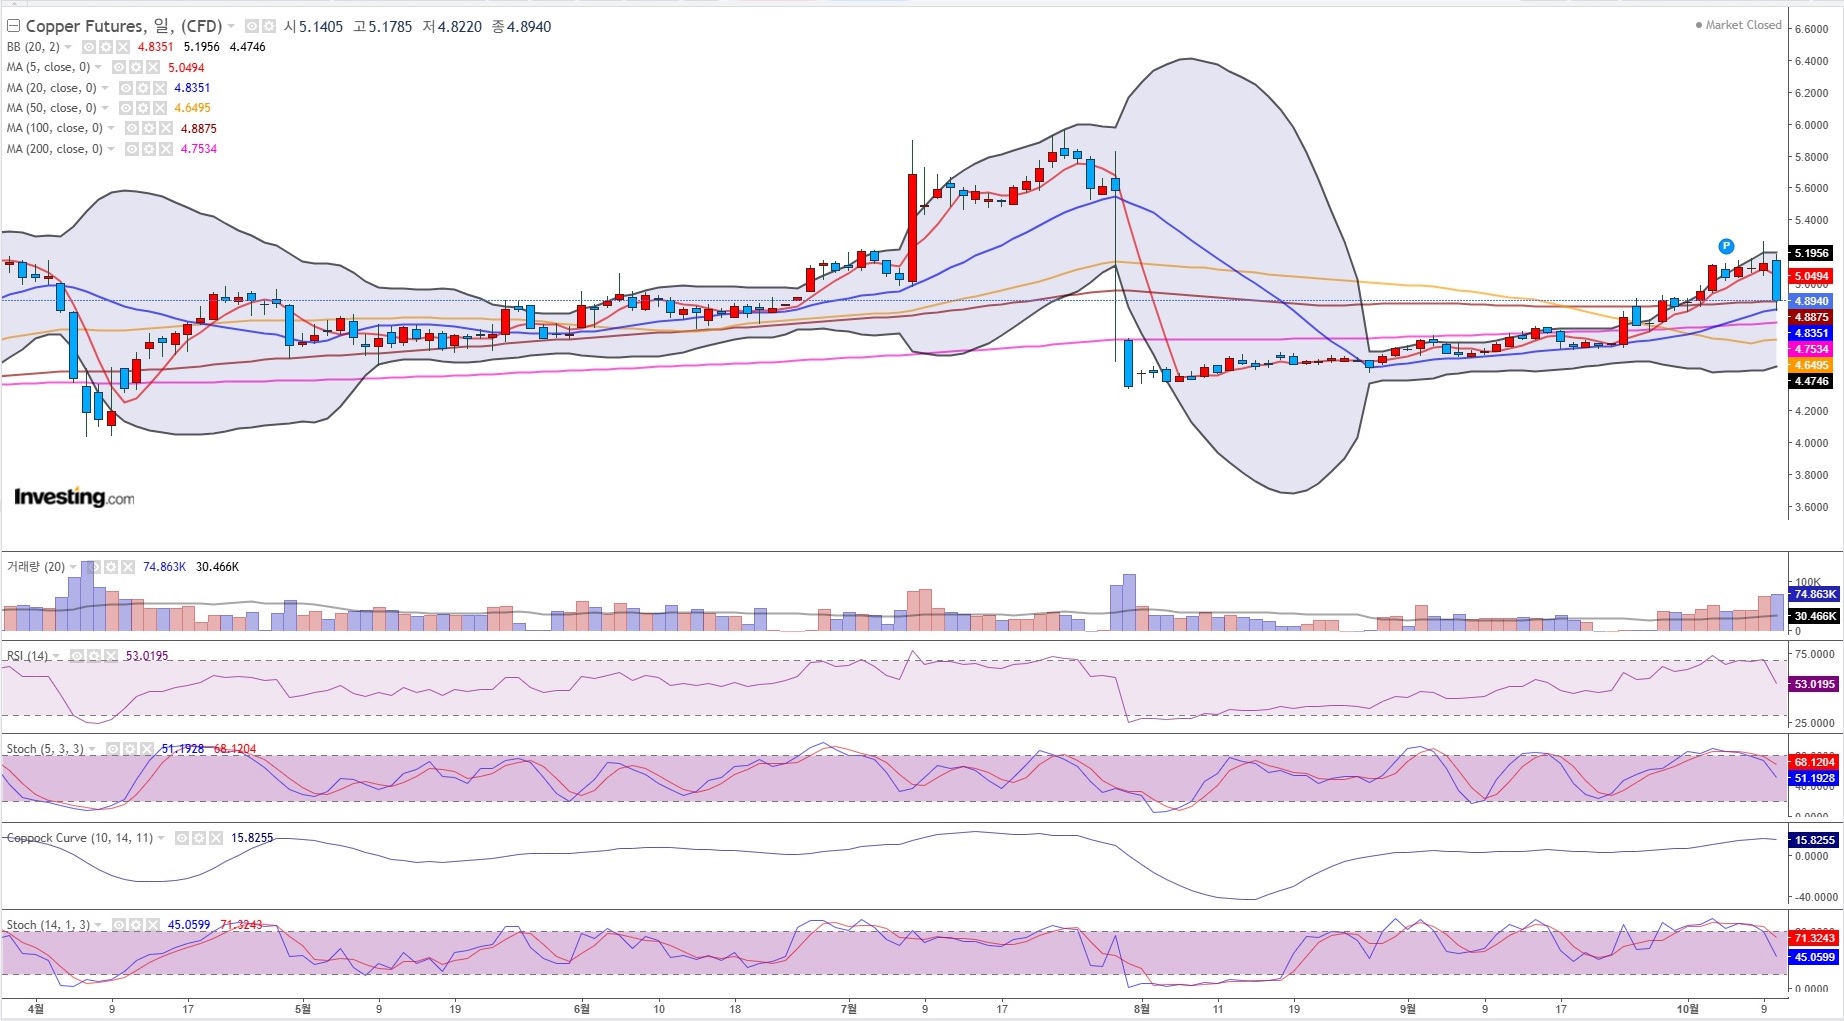Viewport: 1844px width, 1021px height.
Task: Collapse the Copper Futures legend box
Action: [14, 26]
